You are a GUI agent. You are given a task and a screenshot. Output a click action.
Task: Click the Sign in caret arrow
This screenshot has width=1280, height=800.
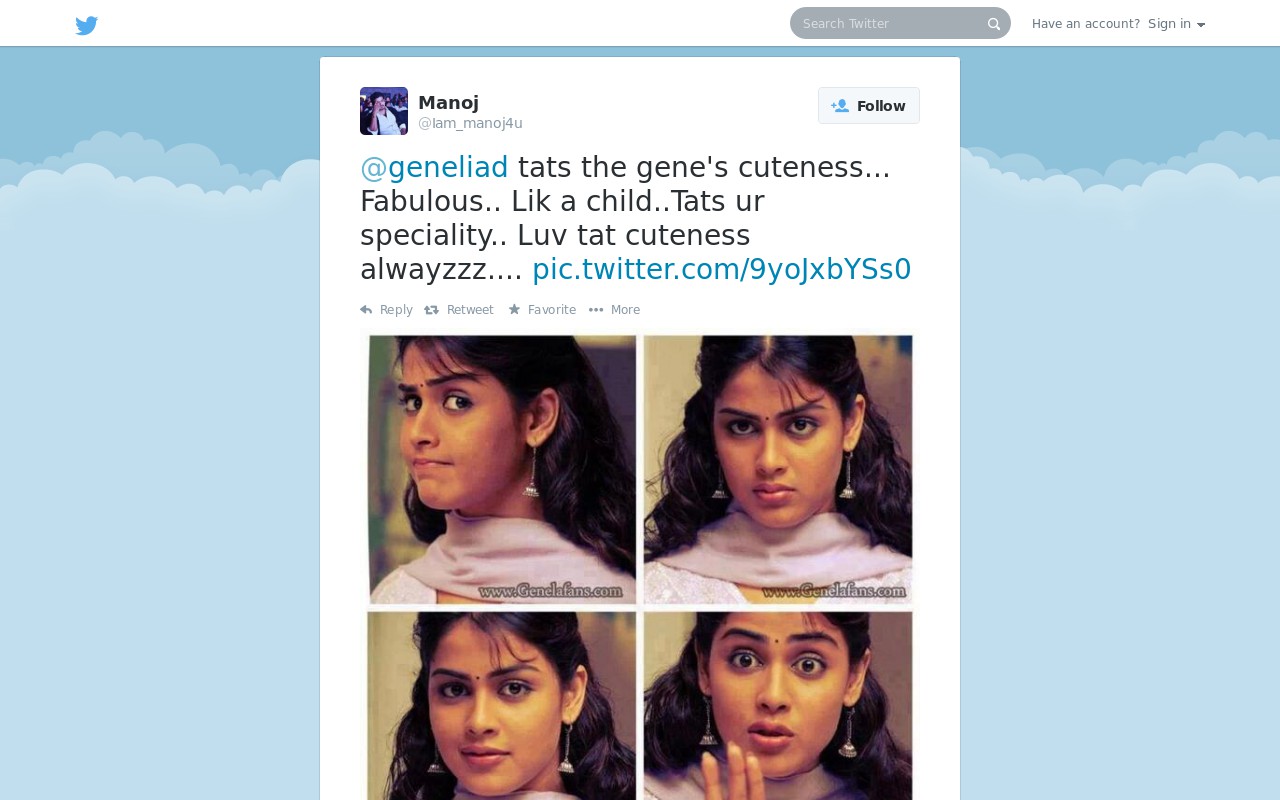pyautogui.click(x=1201, y=25)
